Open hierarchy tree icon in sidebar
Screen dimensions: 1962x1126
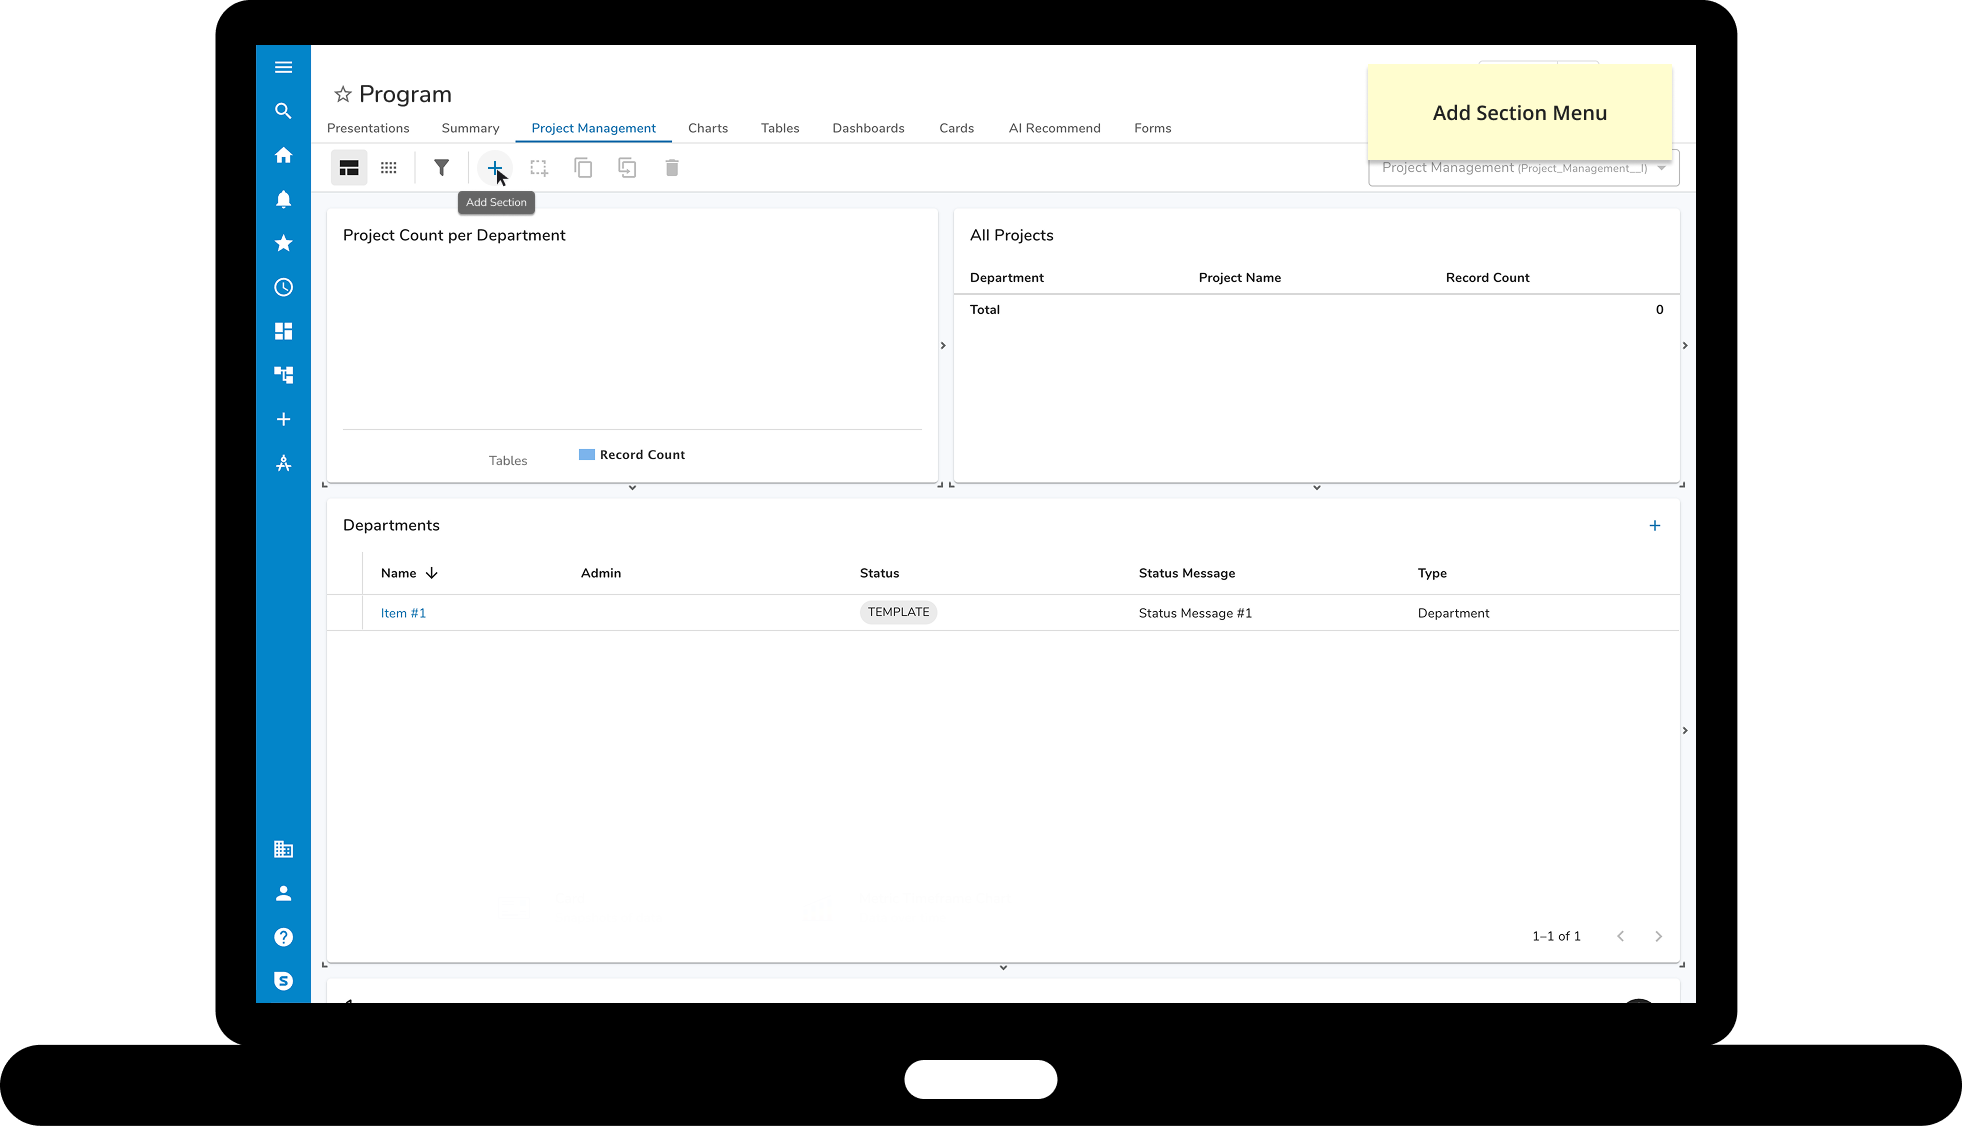click(x=283, y=375)
